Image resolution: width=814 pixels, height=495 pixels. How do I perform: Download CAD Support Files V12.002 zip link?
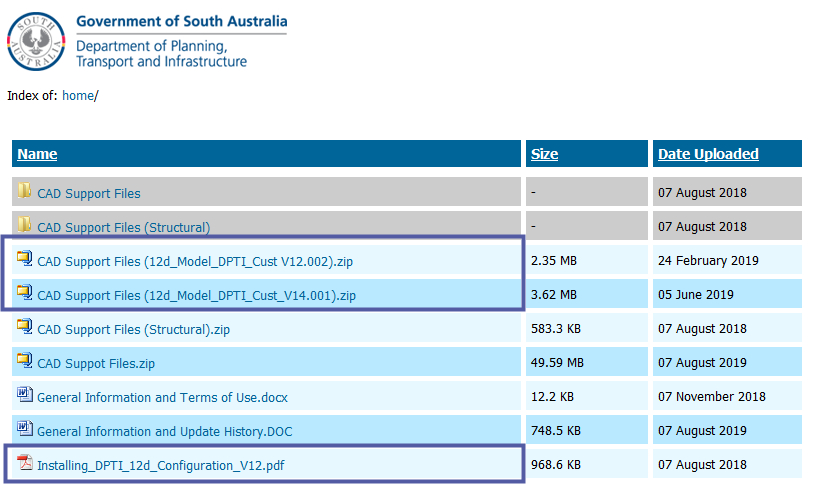pyautogui.click(x=195, y=261)
